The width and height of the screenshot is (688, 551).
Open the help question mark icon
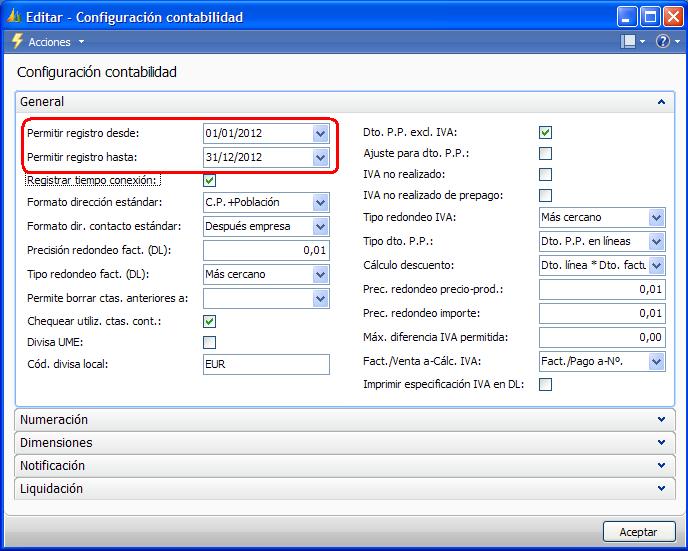(663, 42)
